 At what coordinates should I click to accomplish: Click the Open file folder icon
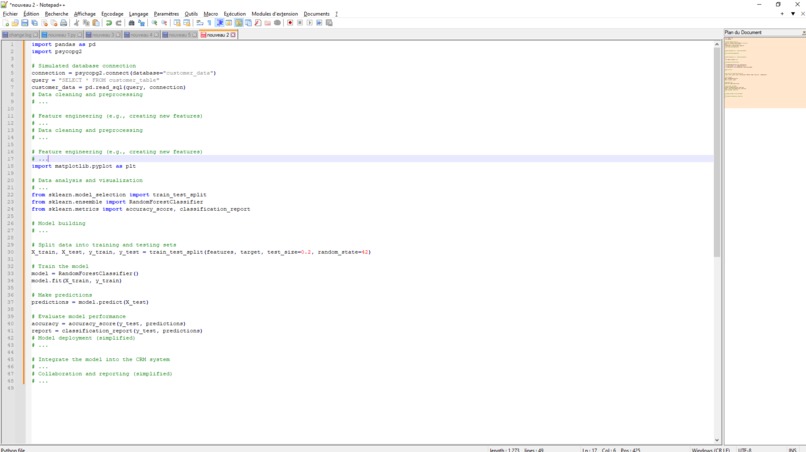click(15, 23)
